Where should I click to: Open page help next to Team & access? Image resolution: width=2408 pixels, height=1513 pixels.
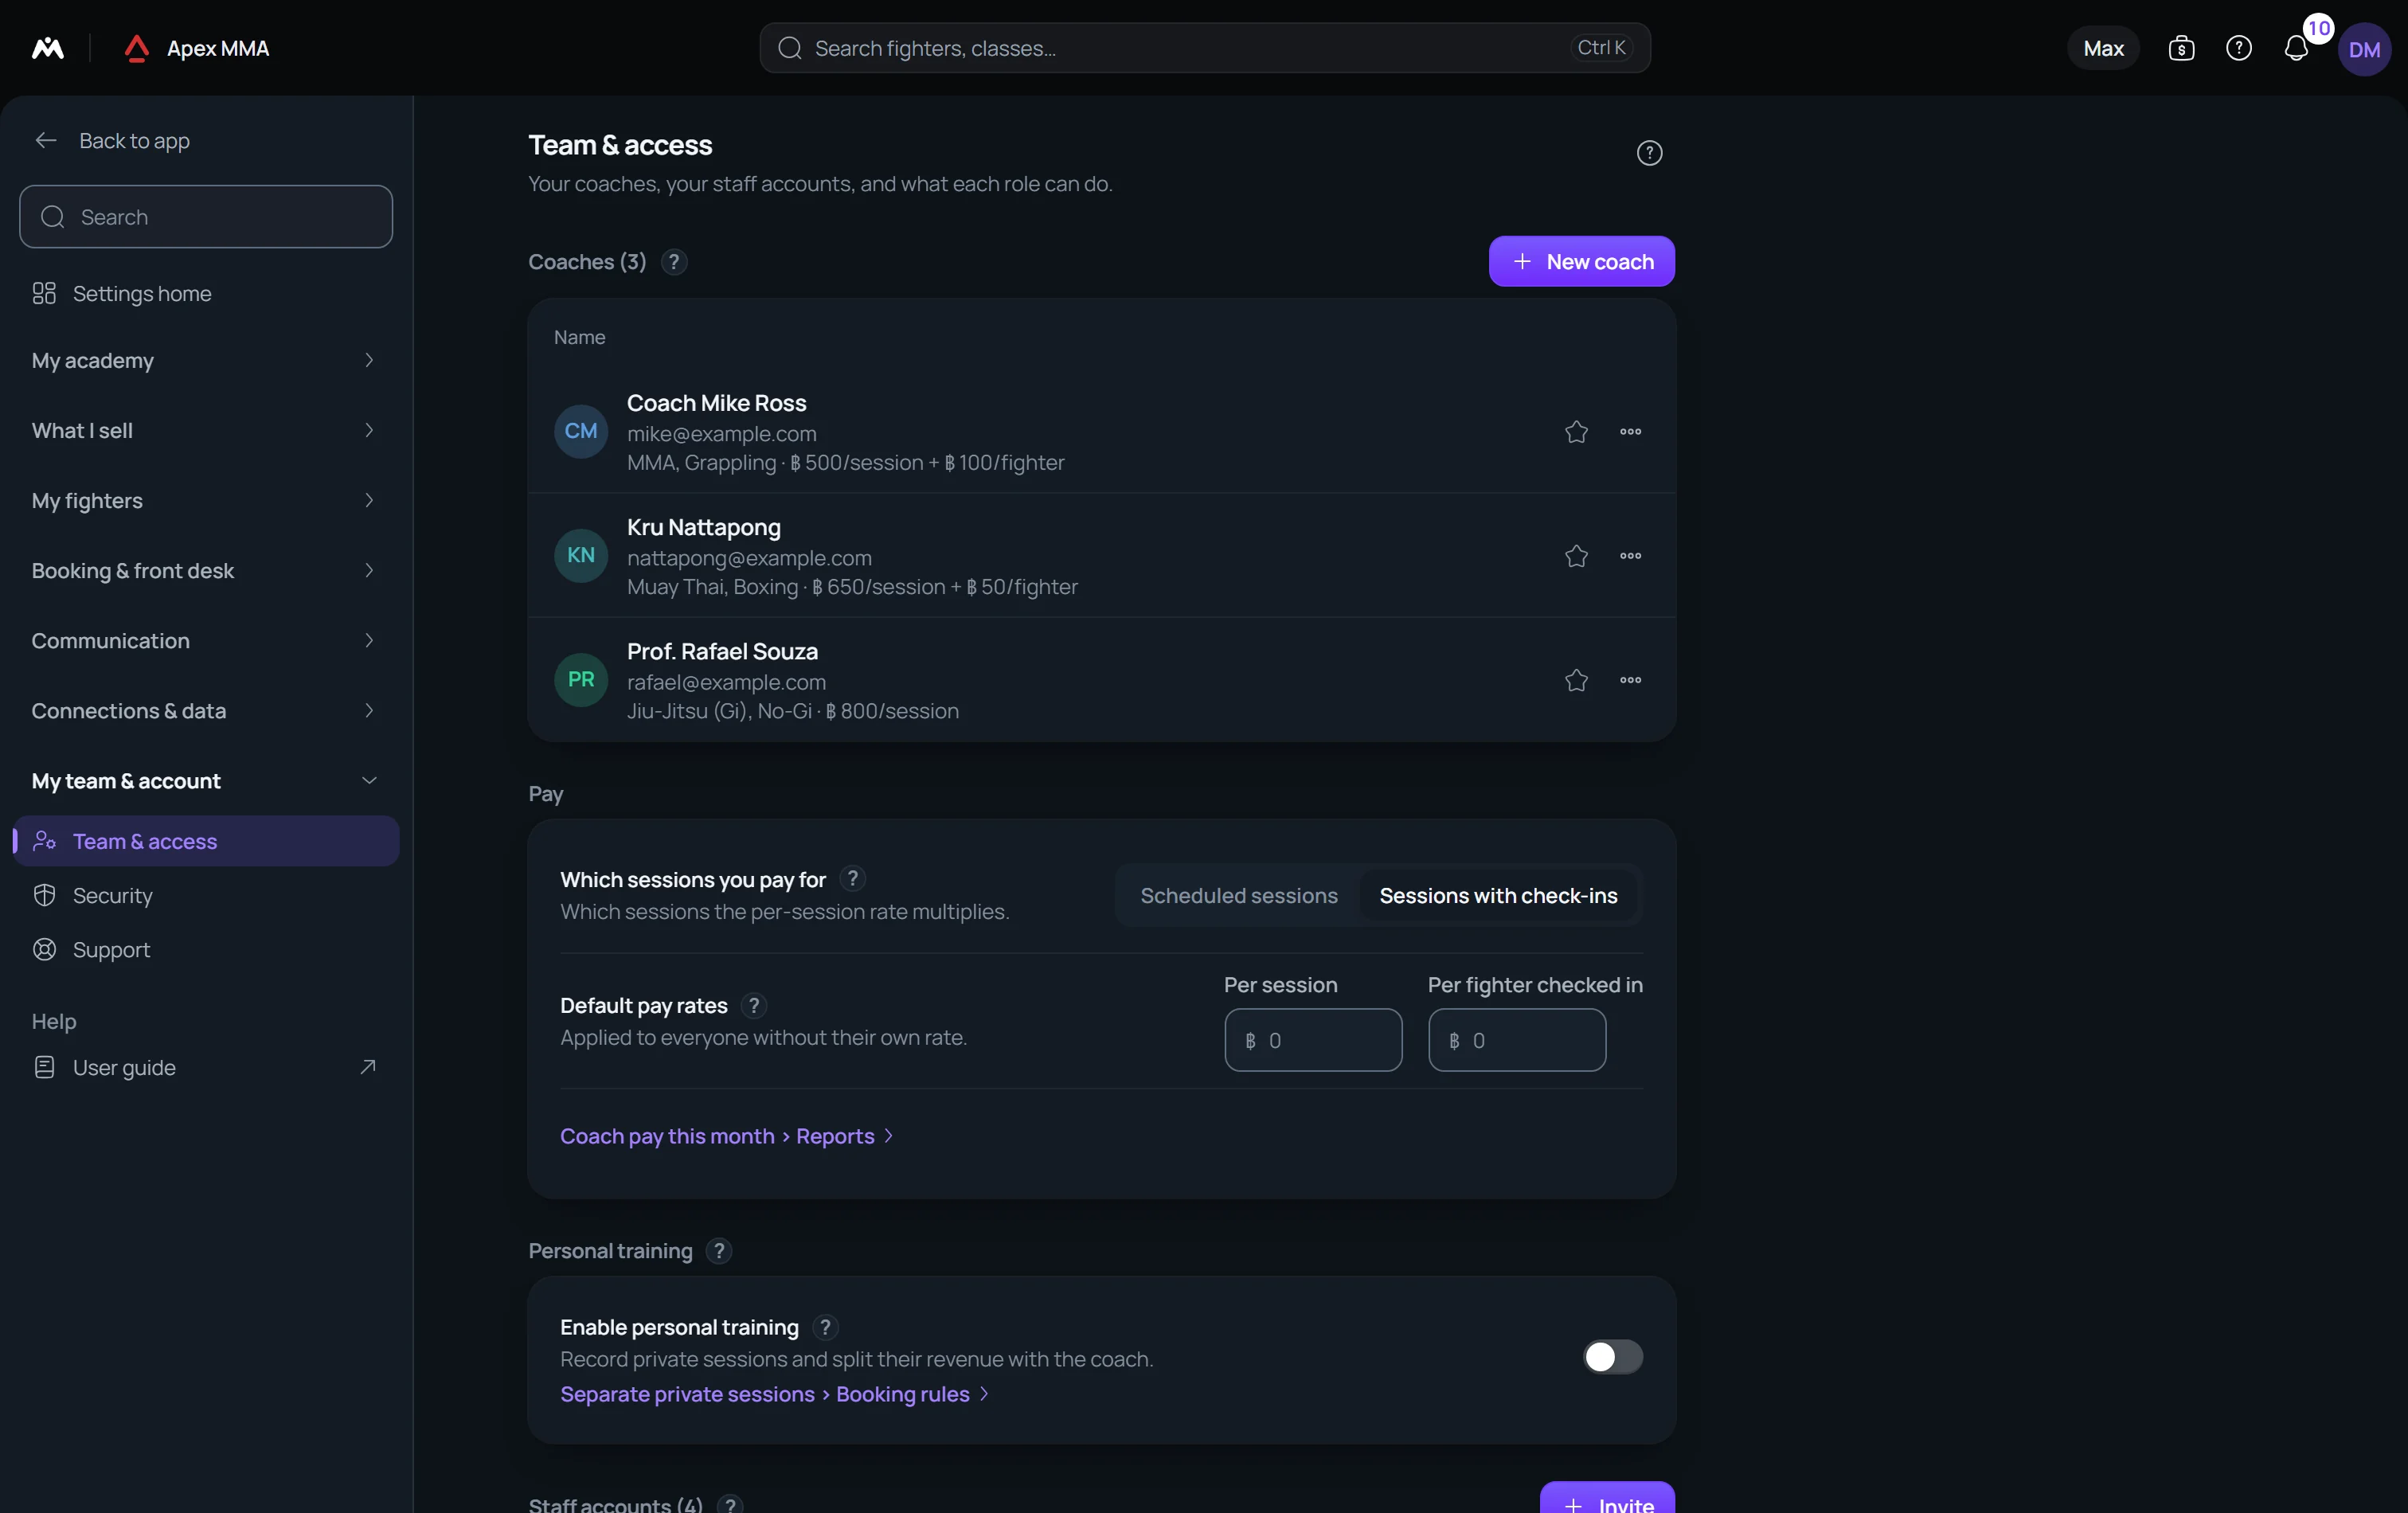tap(1649, 153)
